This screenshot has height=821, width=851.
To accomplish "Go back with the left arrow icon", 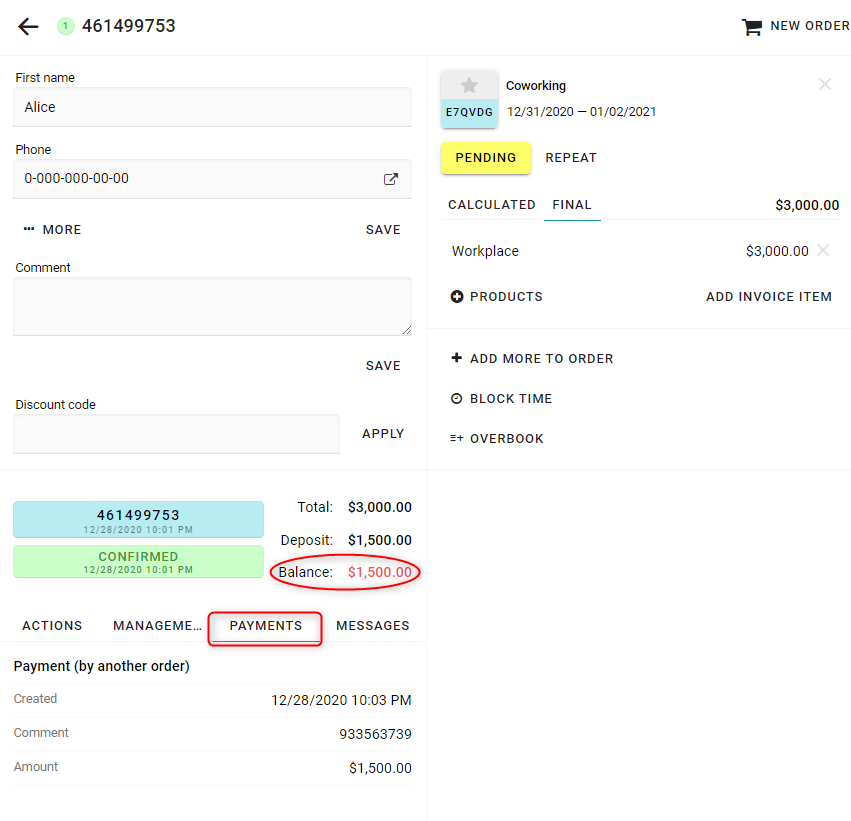I will tap(28, 26).
